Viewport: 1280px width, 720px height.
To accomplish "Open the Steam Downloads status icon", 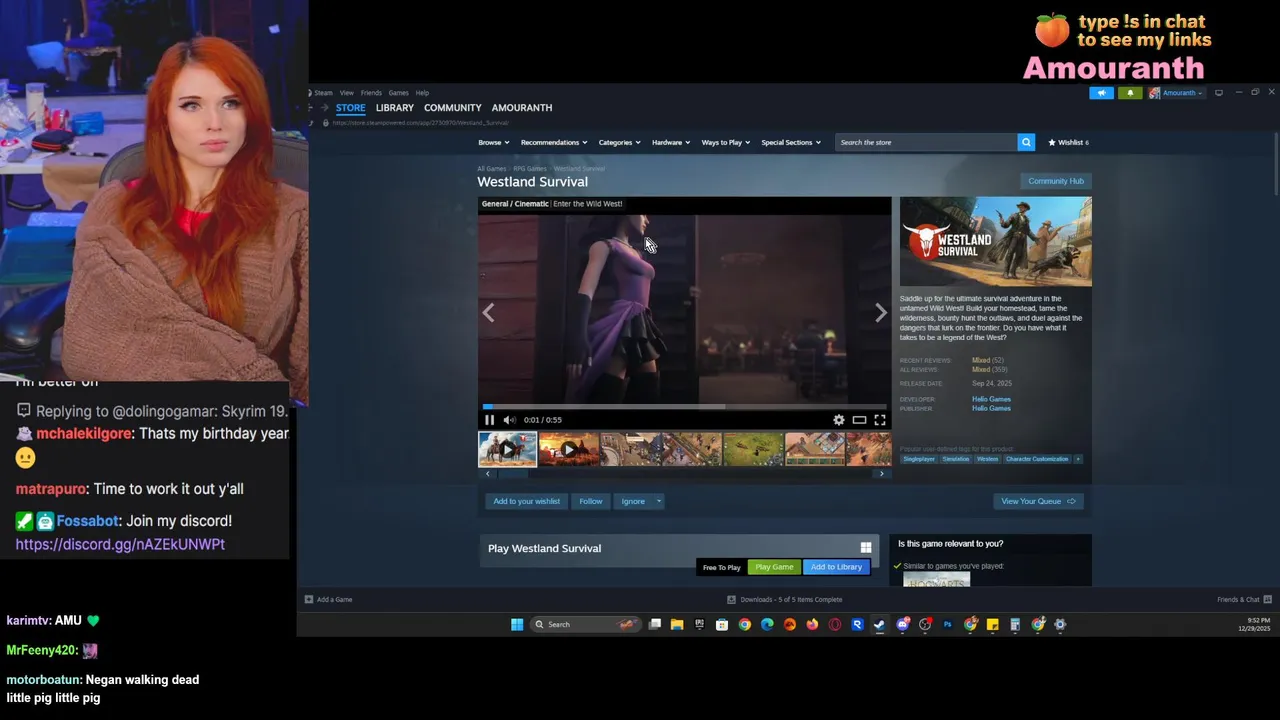I will point(732,599).
